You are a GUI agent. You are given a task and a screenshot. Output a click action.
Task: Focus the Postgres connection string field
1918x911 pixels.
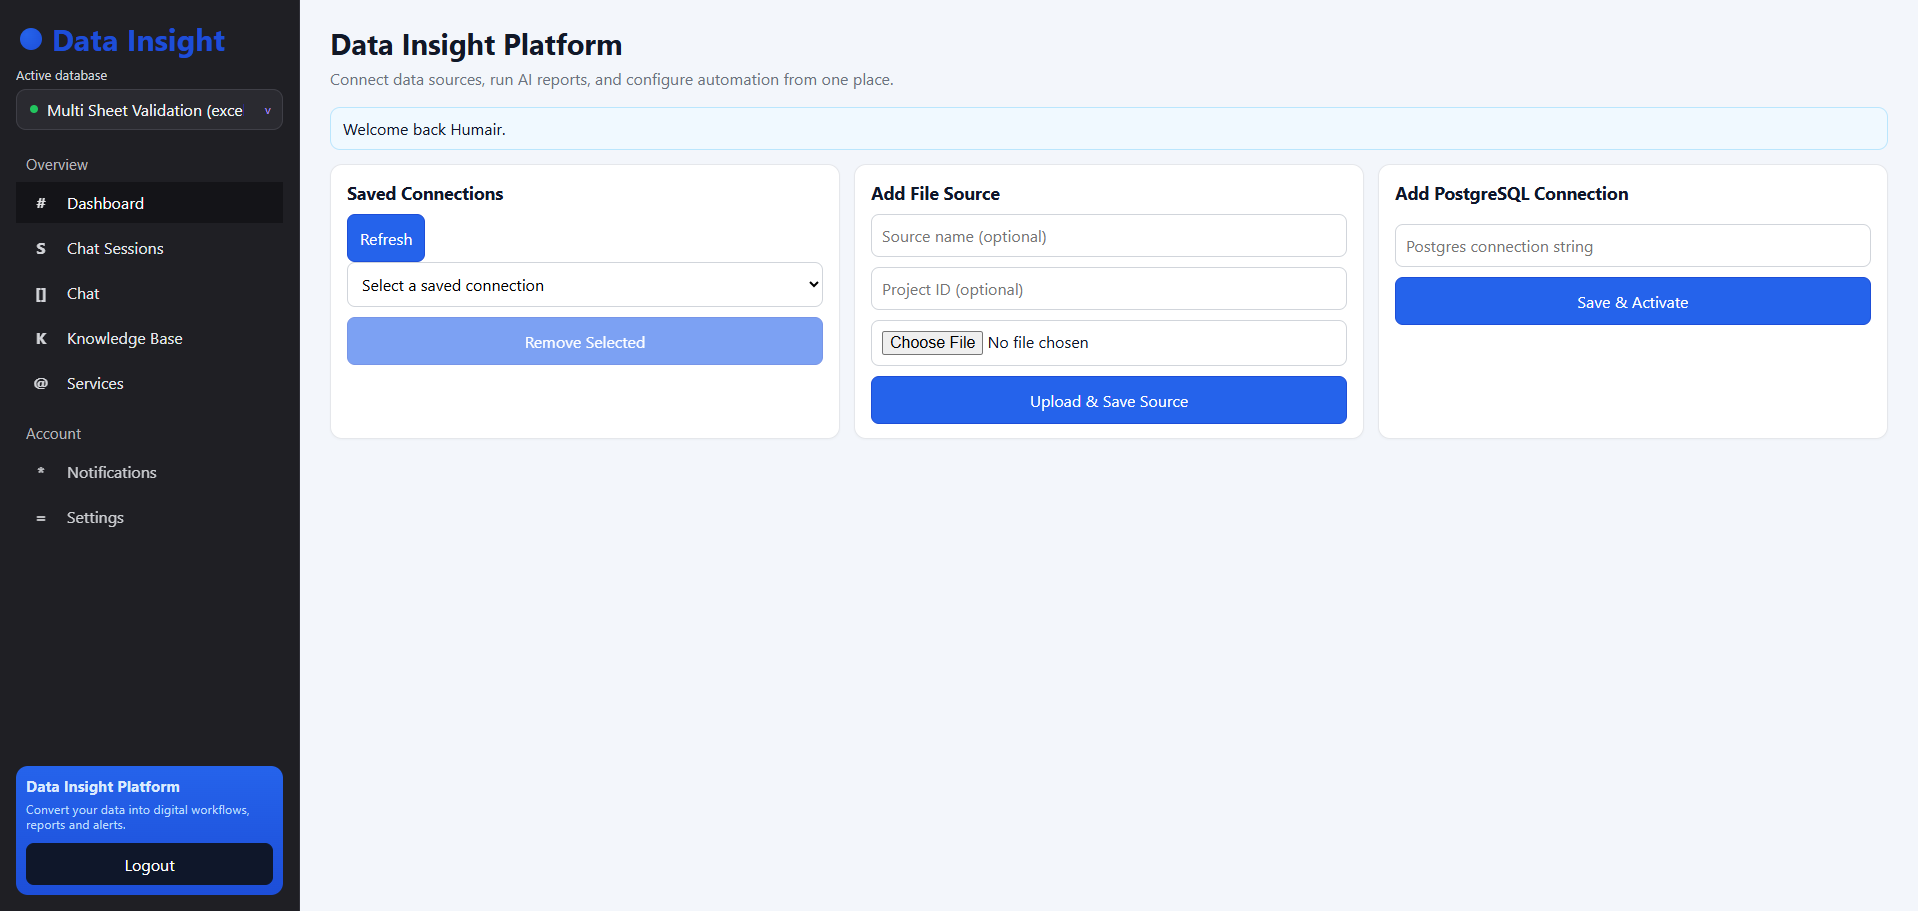pos(1633,246)
